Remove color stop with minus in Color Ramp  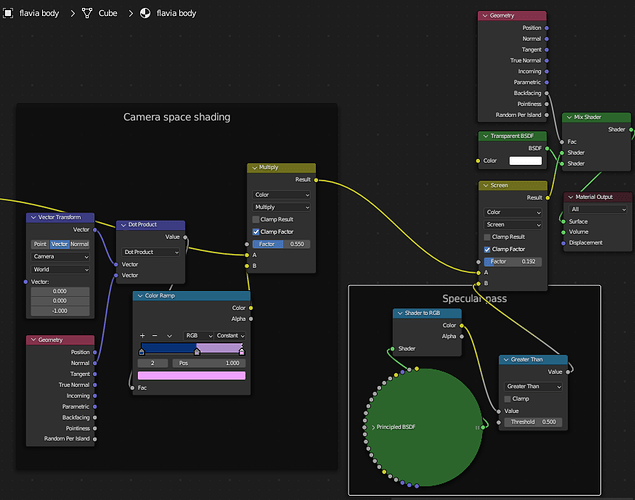point(155,336)
